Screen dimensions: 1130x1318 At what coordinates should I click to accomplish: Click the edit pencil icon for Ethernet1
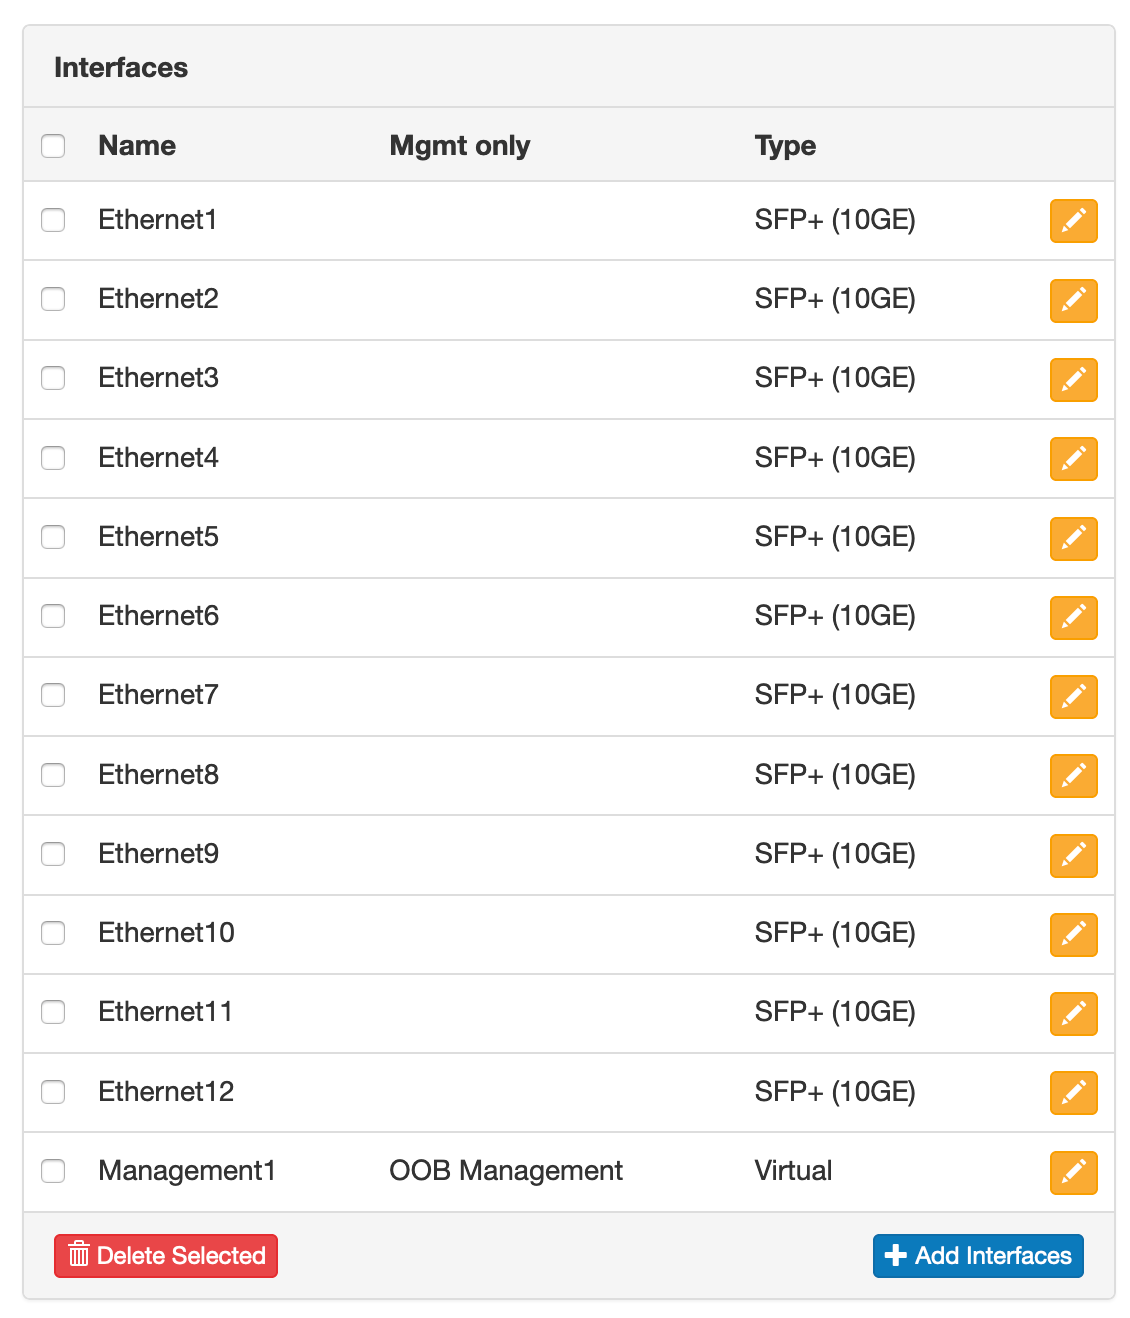click(1073, 221)
